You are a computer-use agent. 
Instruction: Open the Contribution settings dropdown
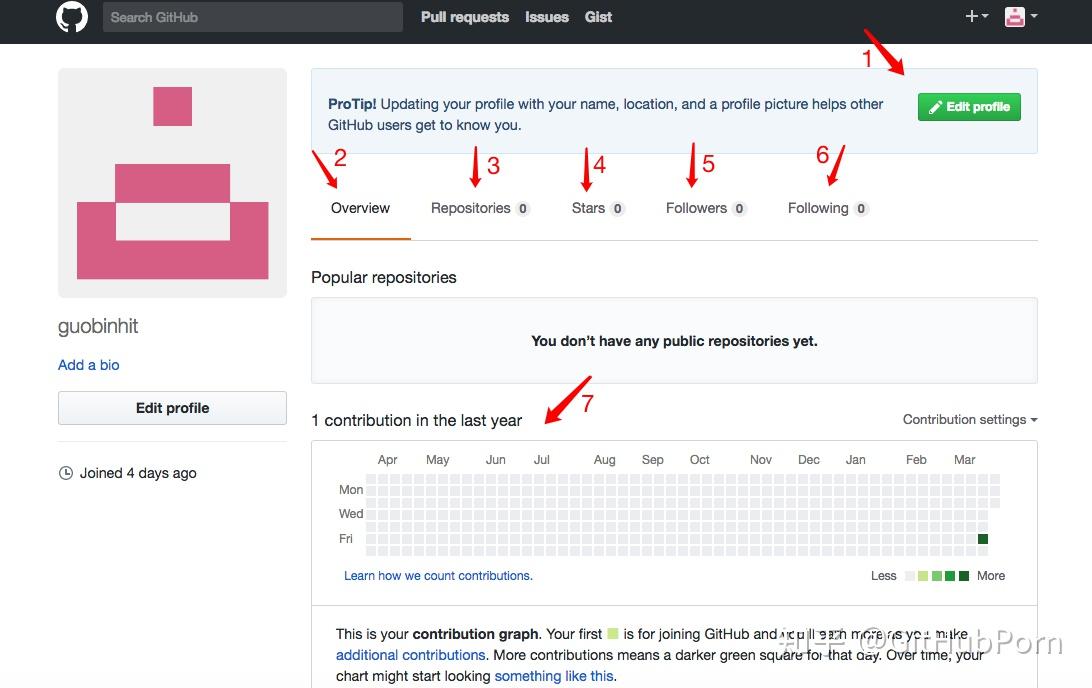pyautogui.click(x=968, y=419)
